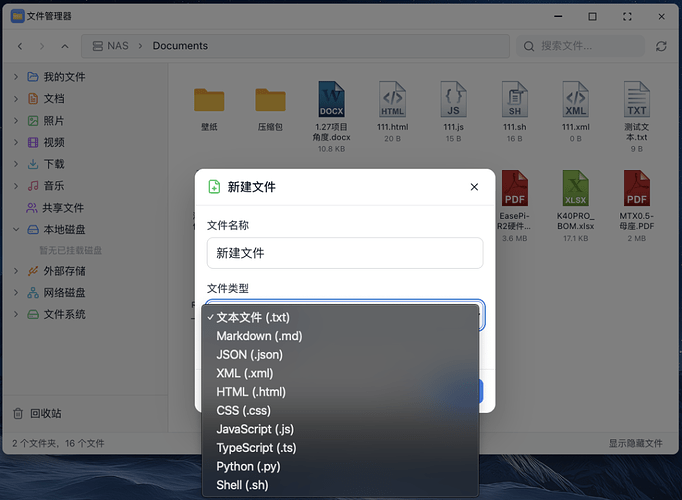The width and height of the screenshot is (682, 500).
Task: Choose Markdown (.md) from the file type list
Action: tap(259, 336)
